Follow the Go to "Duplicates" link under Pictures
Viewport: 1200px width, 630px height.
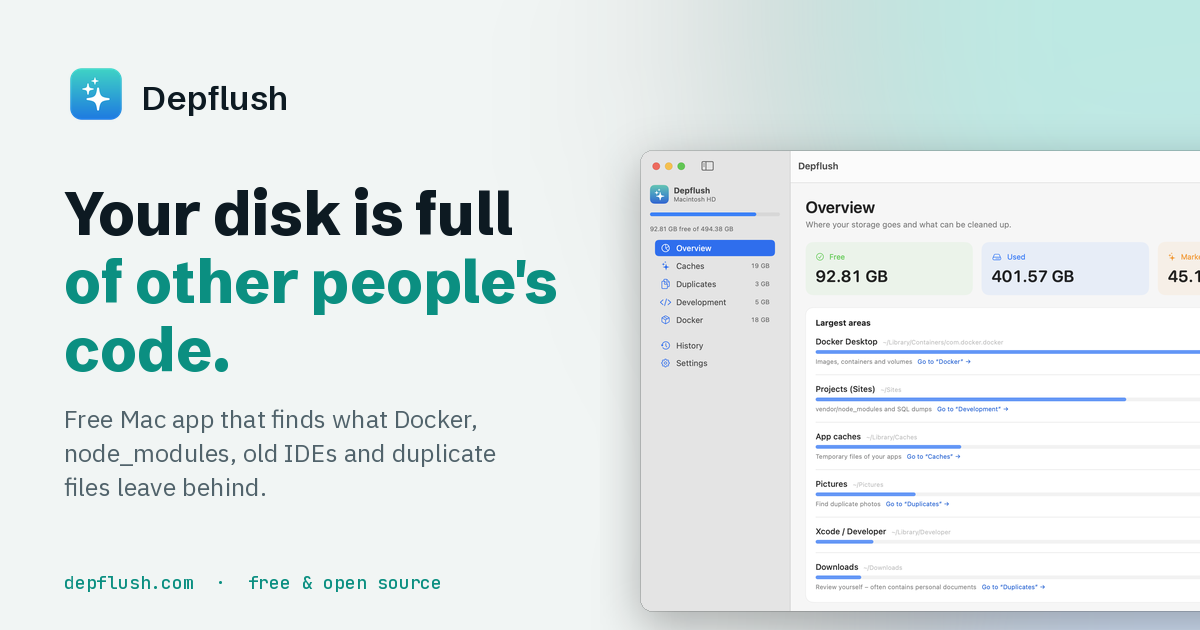tap(917, 504)
